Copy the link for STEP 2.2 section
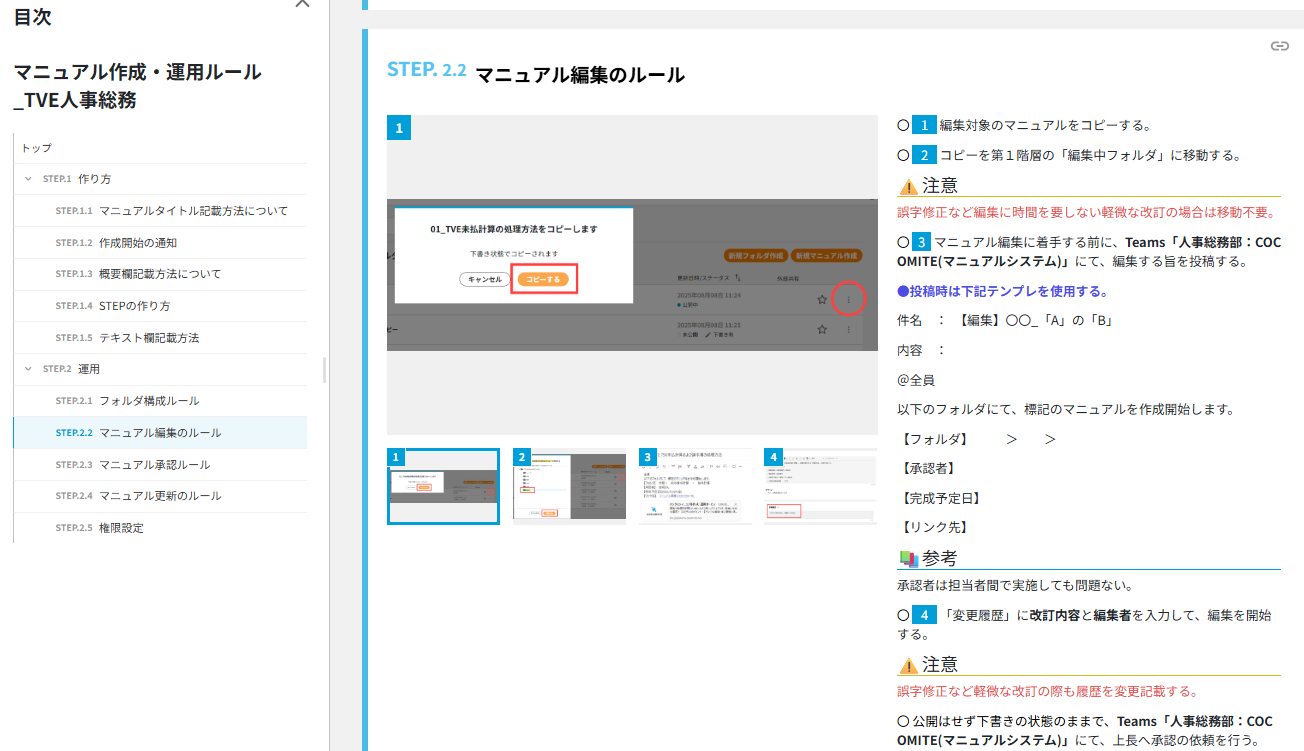Viewport: 1304px width, 751px height. click(x=1280, y=46)
